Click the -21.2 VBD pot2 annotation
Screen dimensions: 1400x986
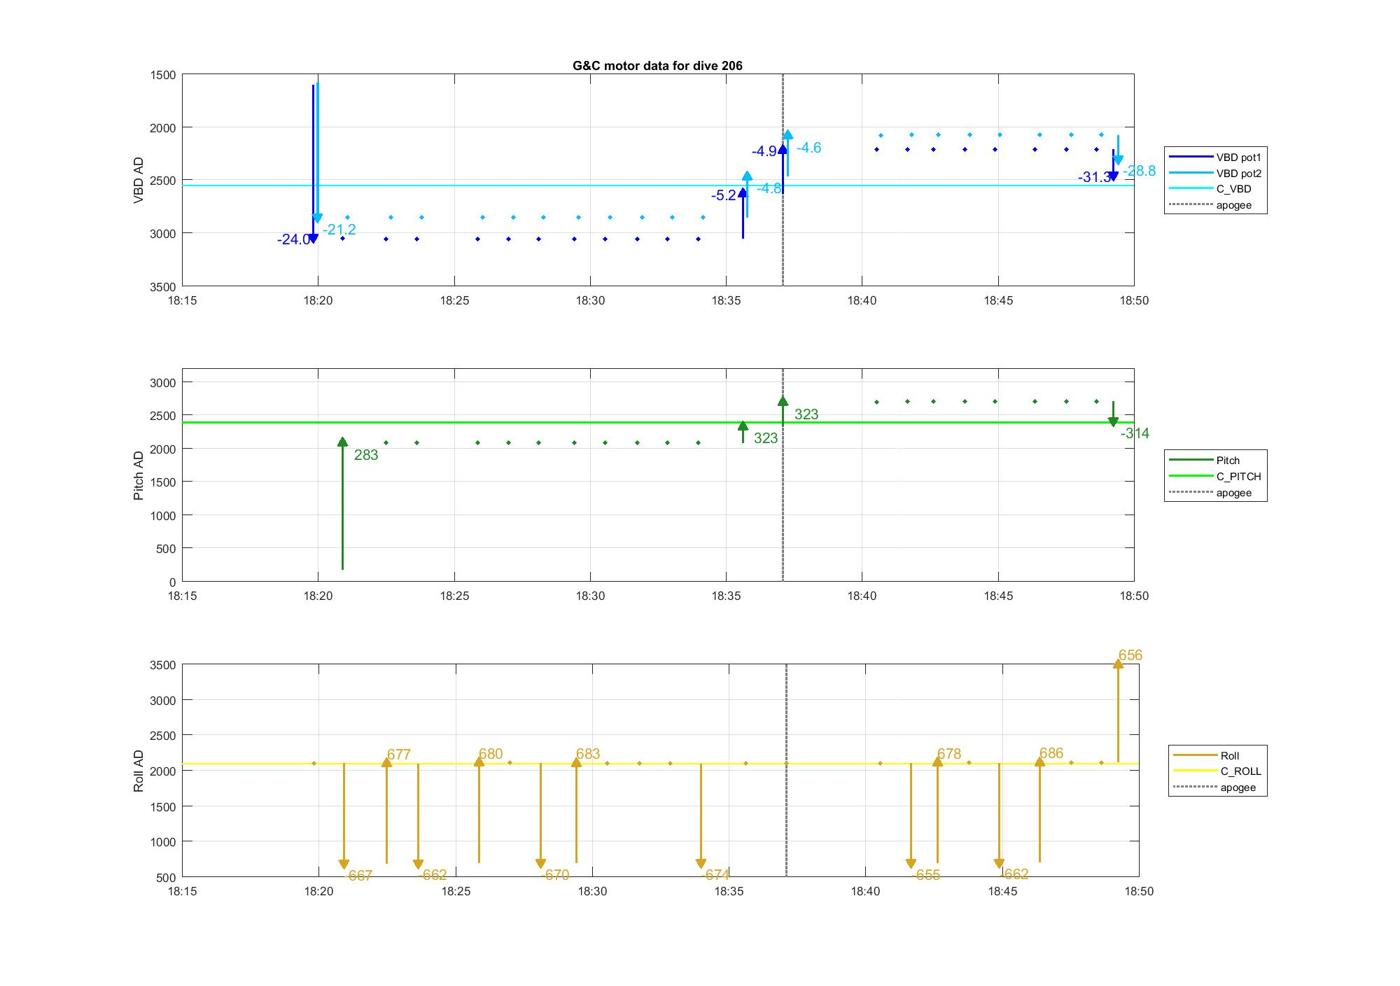click(339, 230)
